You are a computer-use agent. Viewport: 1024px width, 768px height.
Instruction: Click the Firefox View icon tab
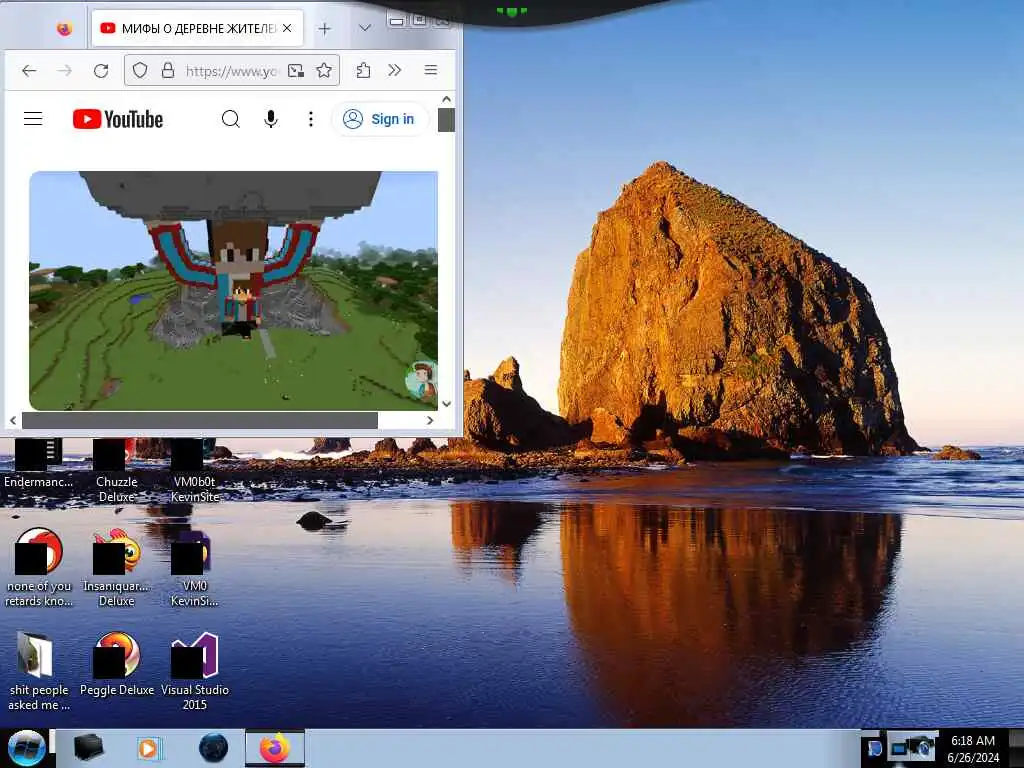coord(63,29)
